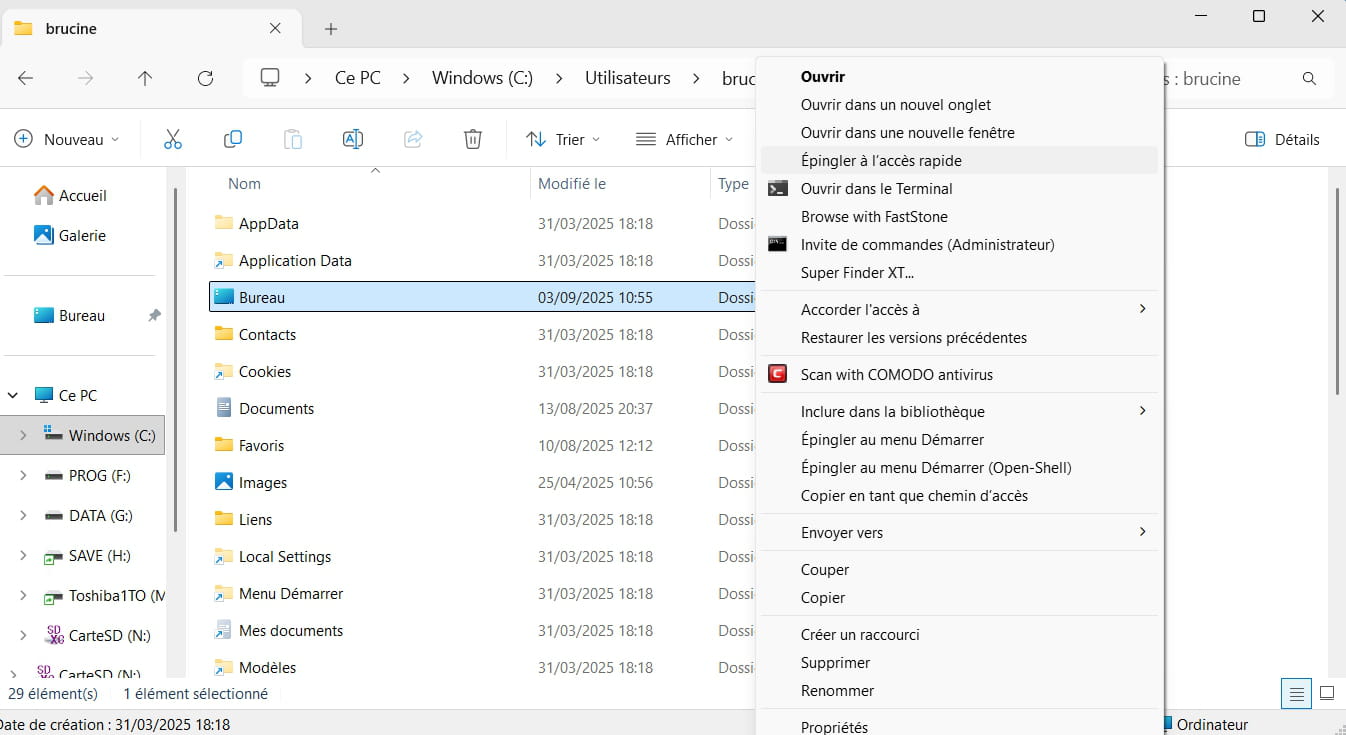
Task: Click the Images folder icon
Action: point(223,482)
